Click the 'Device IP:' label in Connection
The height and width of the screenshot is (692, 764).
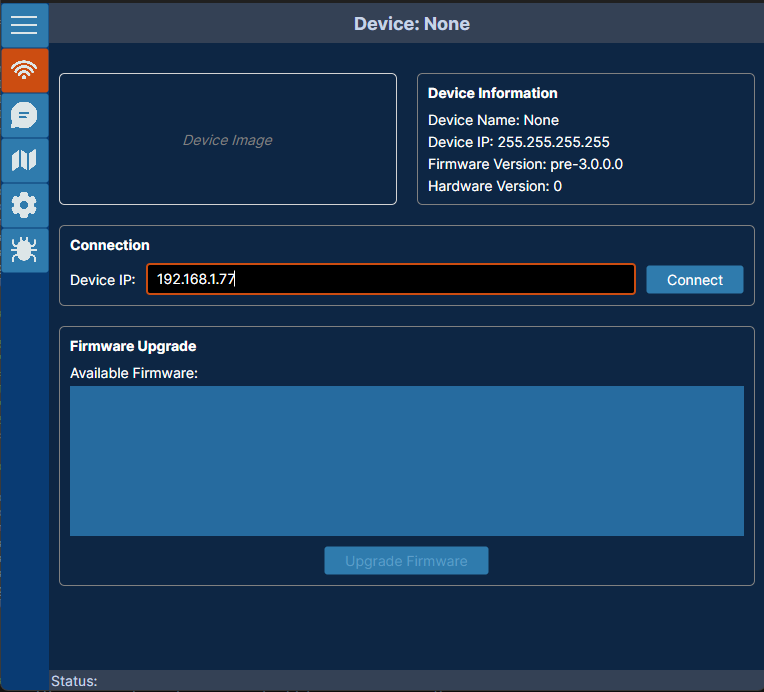(103, 280)
